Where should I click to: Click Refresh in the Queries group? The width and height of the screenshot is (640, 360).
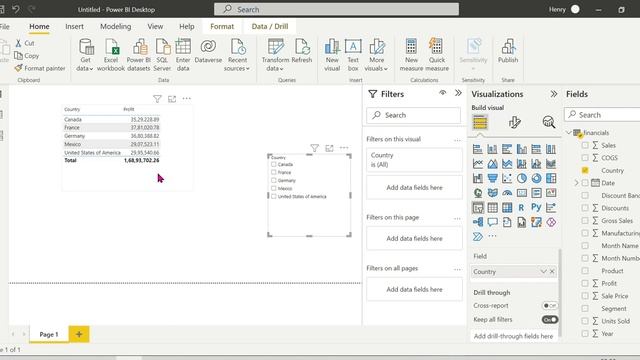(x=302, y=51)
